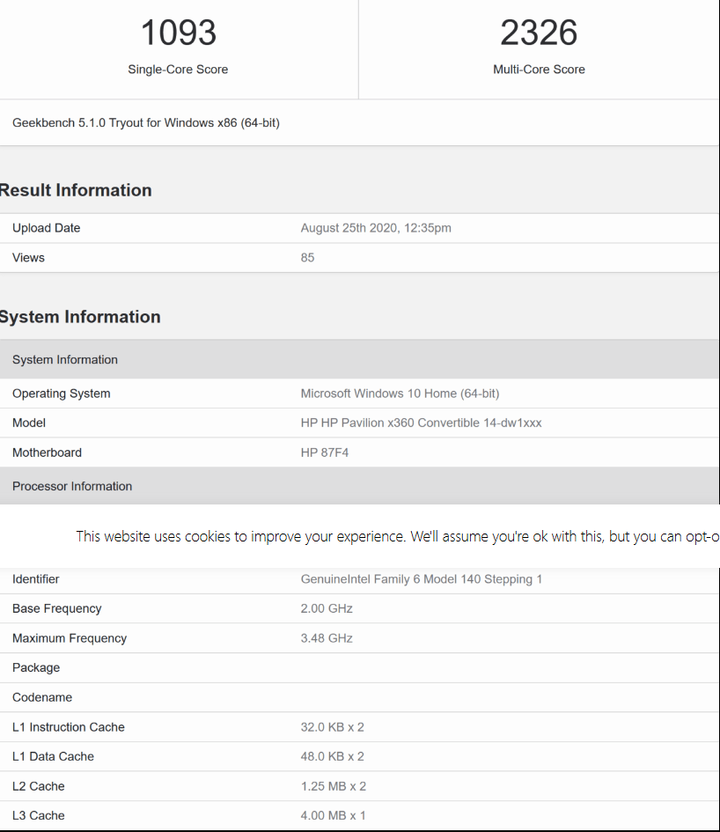Click the Upload Date label
The width and height of the screenshot is (720, 832).
click(x=46, y=228)
